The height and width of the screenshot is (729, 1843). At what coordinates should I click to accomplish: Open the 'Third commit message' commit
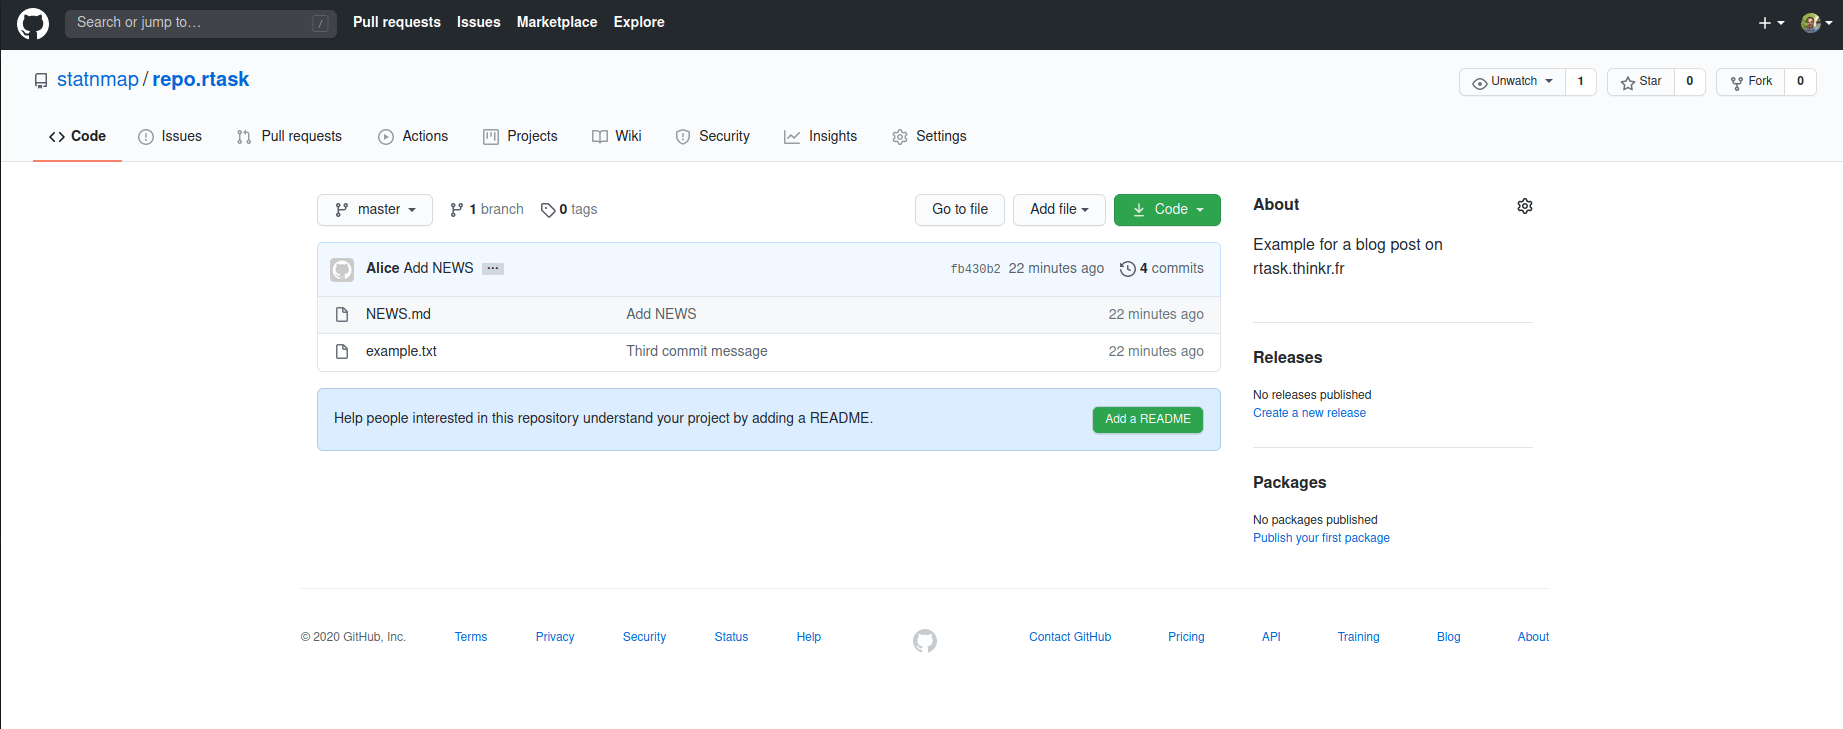click(x=697, y=352)
